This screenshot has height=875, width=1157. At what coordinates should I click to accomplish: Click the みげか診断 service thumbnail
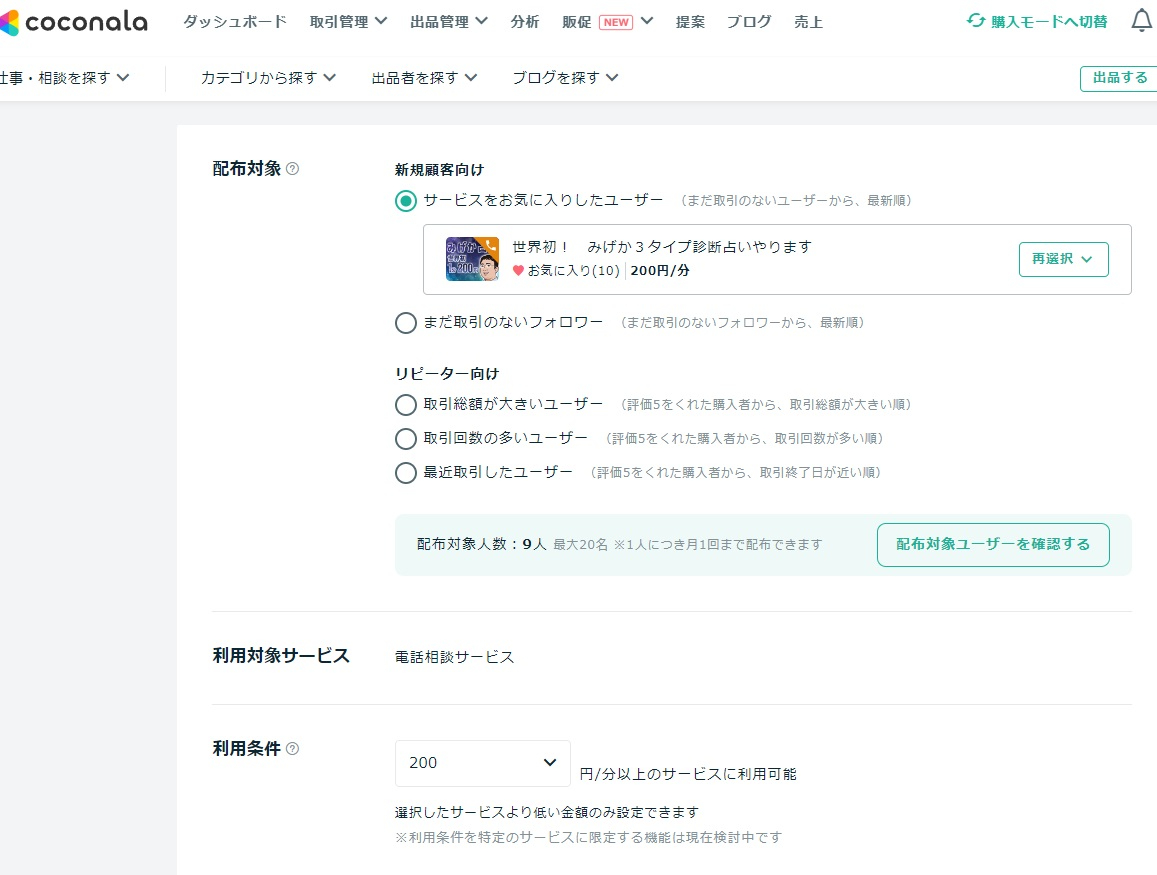(472, 259)
